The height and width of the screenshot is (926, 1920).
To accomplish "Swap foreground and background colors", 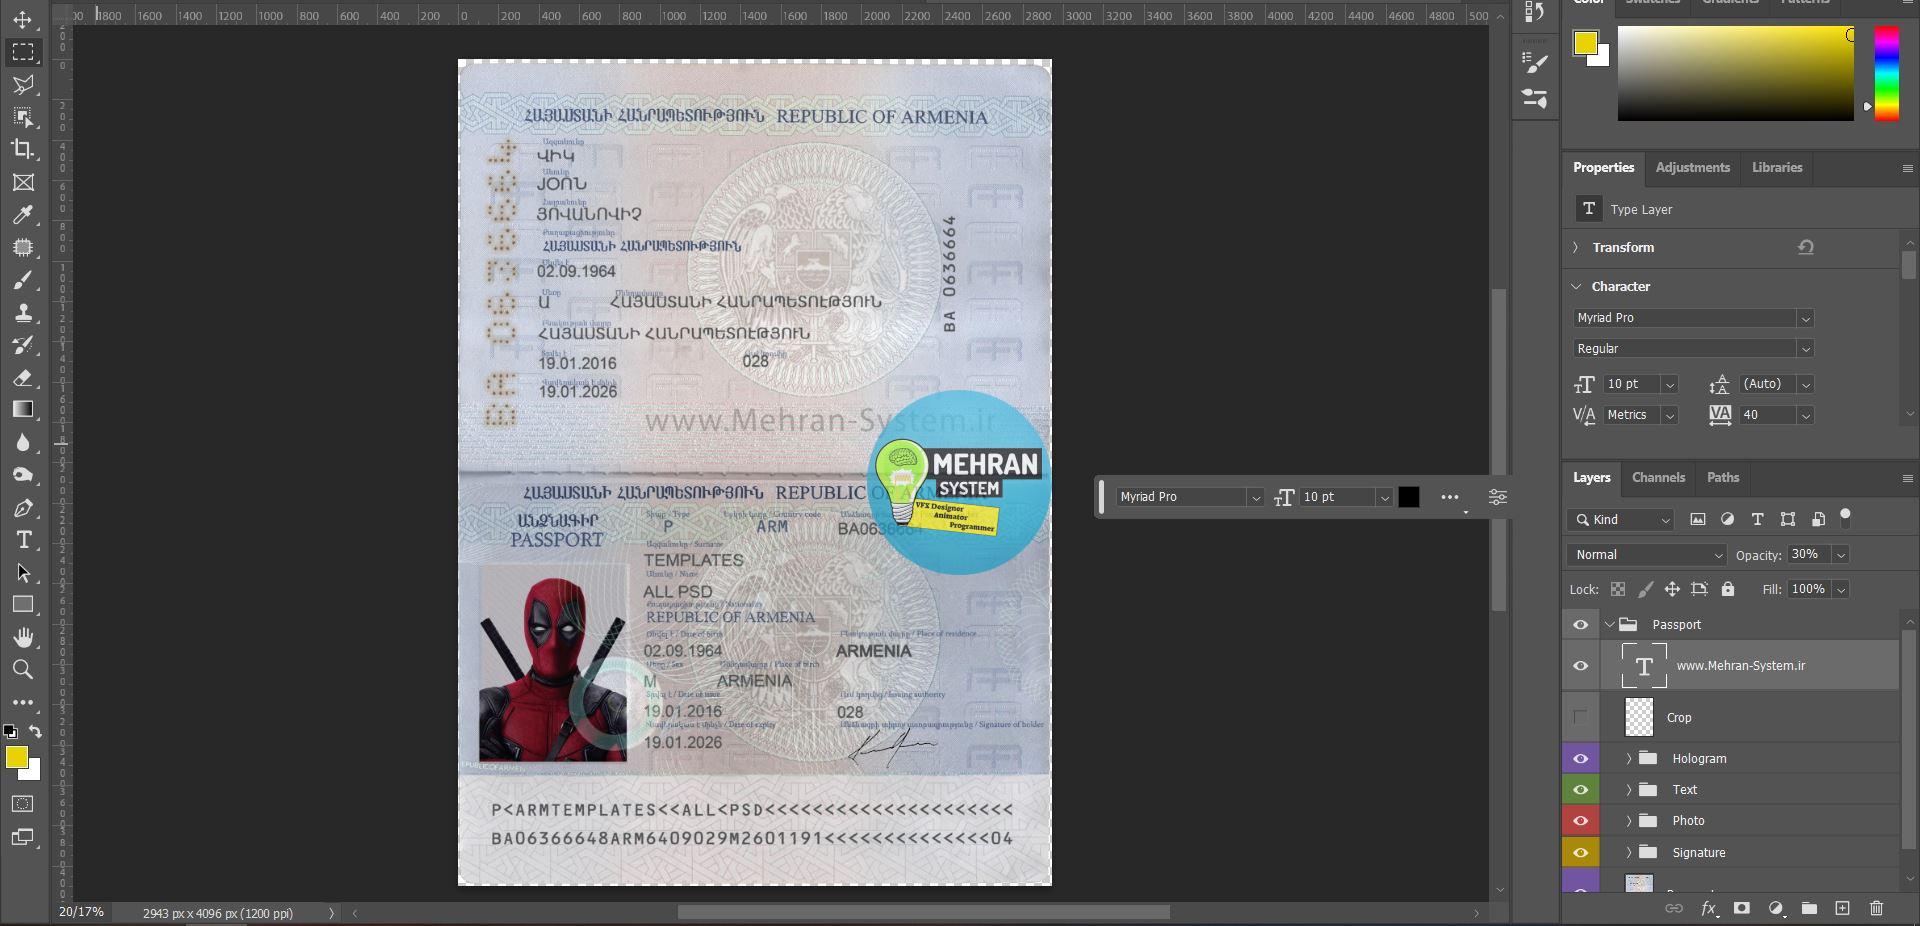I will tap(35, 731).
